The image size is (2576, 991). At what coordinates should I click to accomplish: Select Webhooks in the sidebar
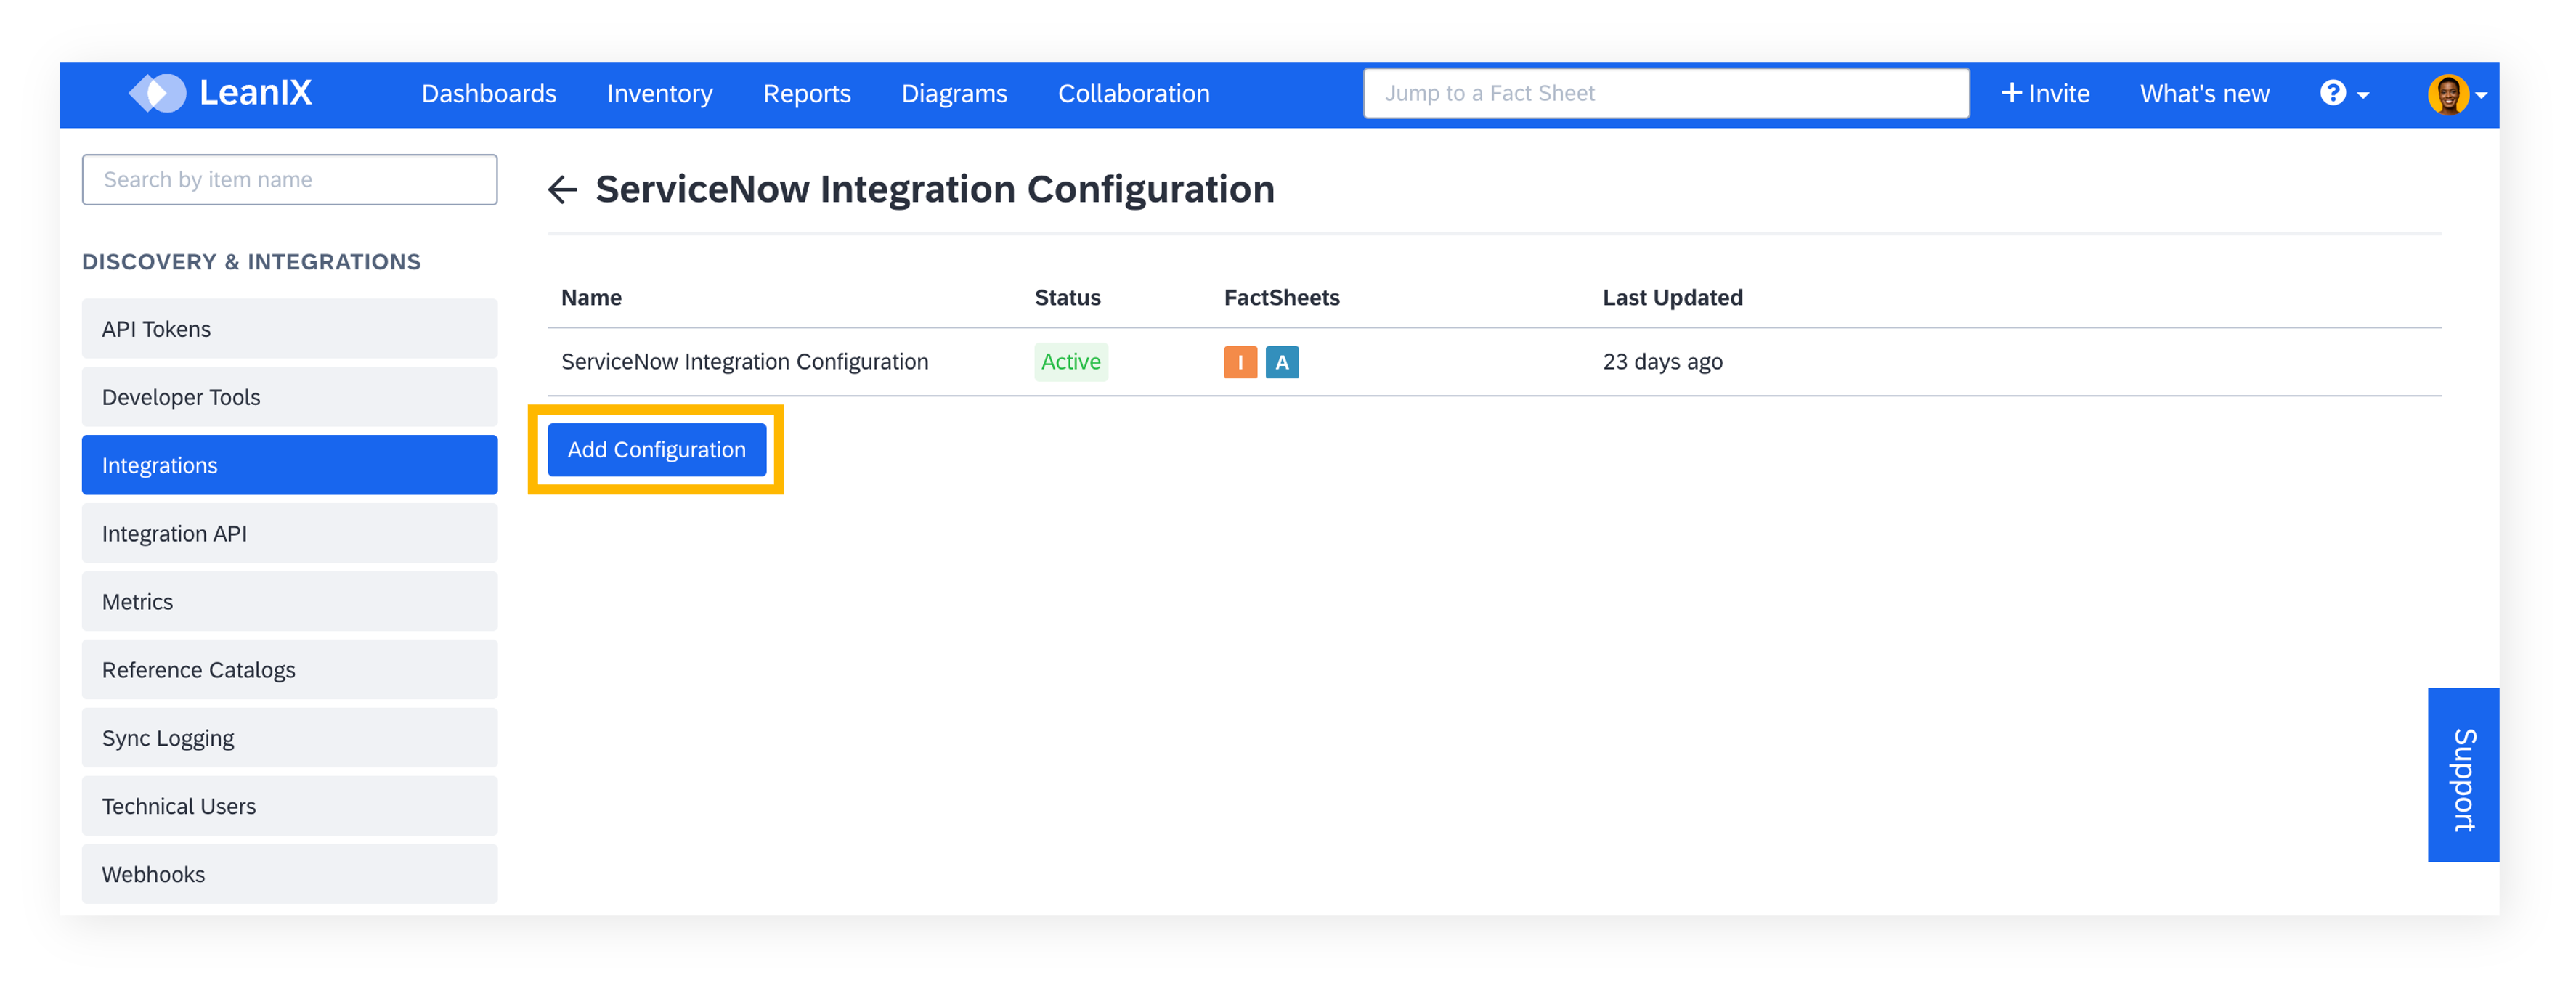(x=290, y=874)
